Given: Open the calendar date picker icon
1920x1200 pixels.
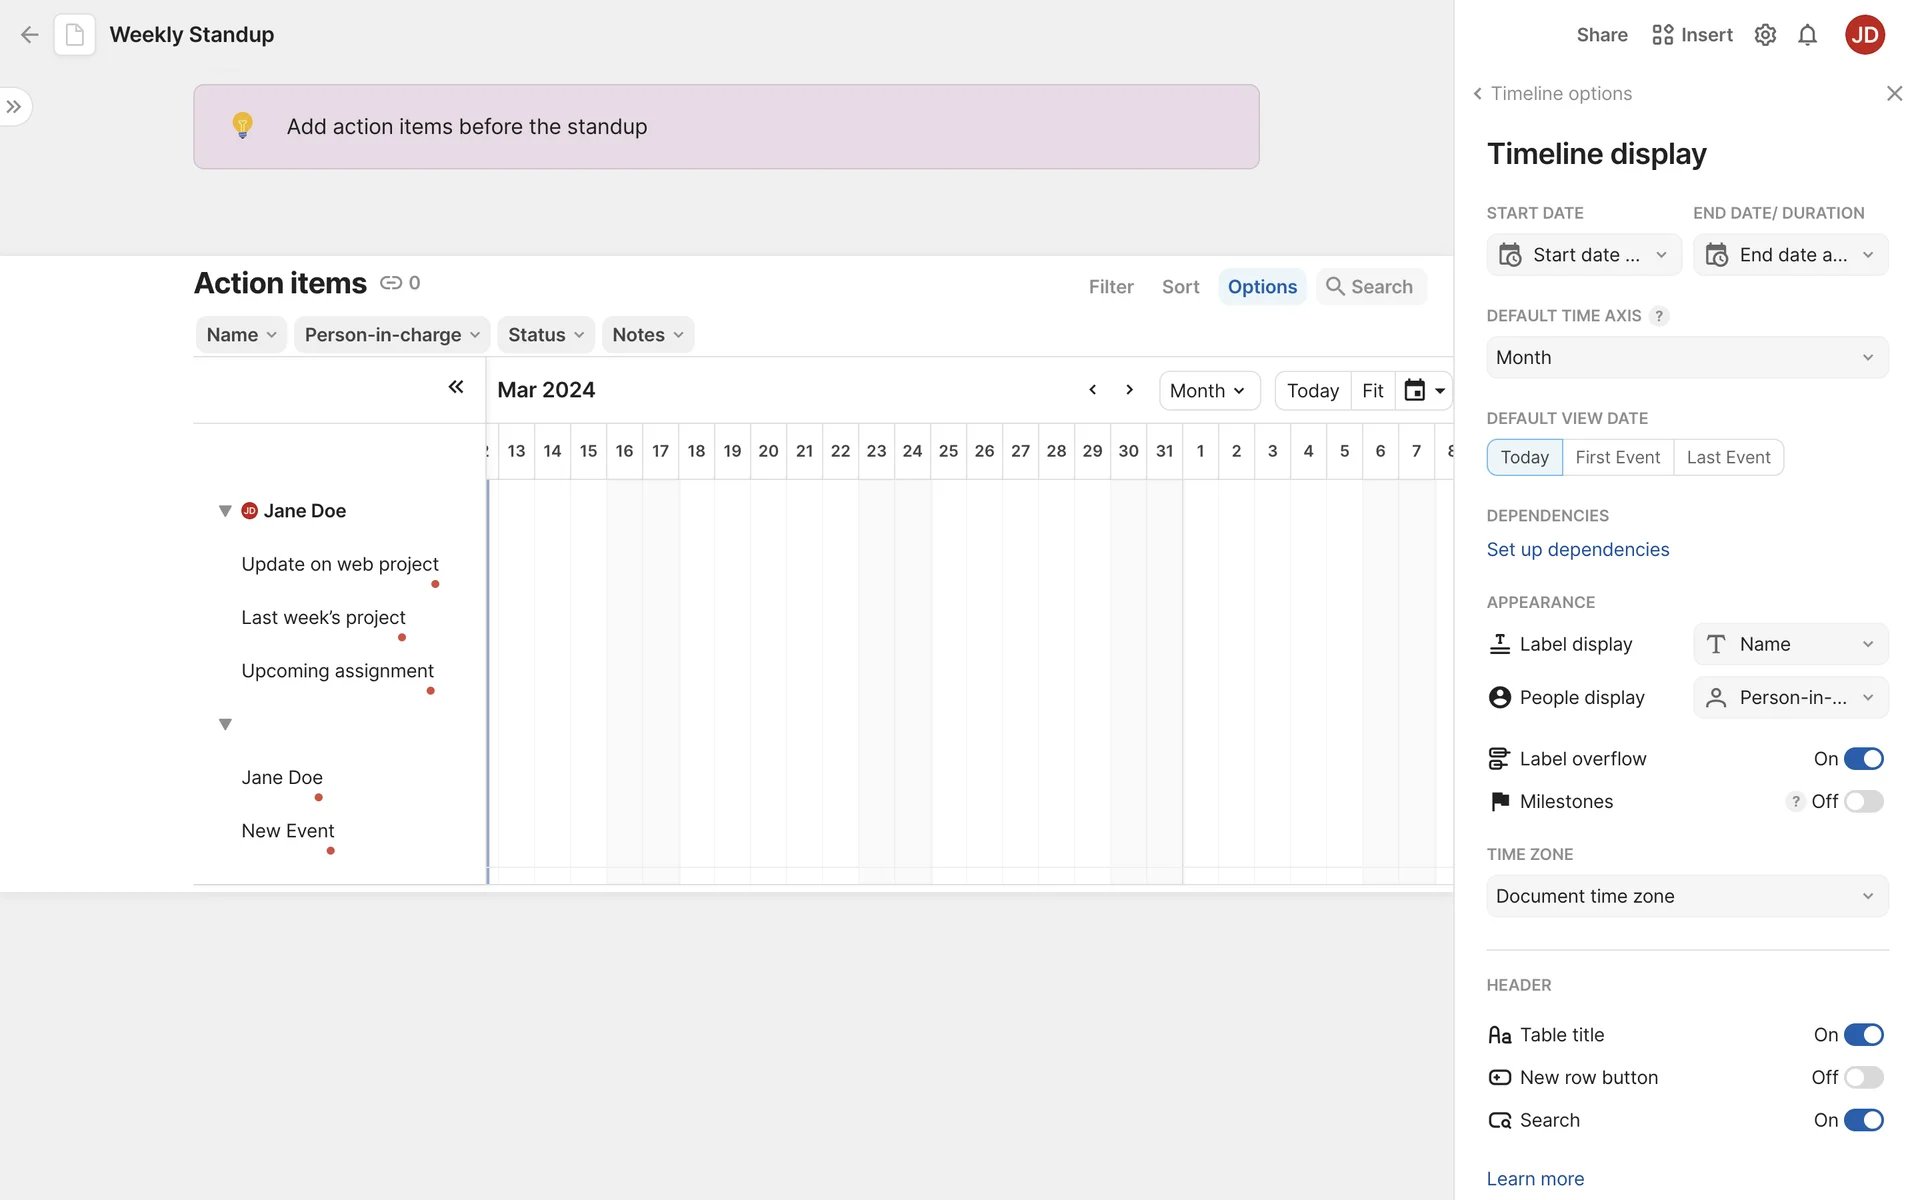Looking at the screenshot, I should pyautogui.click(x=1415, y=390).
